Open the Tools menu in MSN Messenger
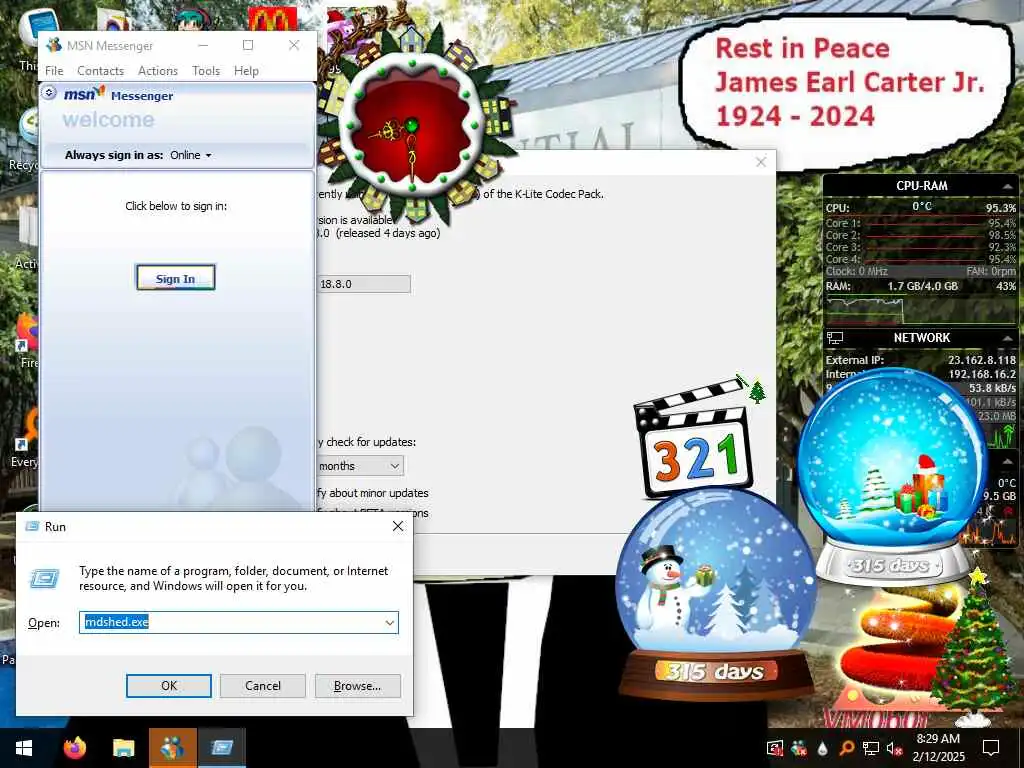 pyautogui.click(x=206, y=71)
